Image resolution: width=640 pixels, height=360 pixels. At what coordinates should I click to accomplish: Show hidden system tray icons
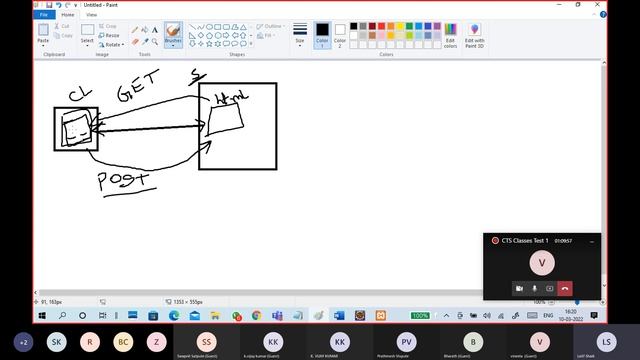[447, 316]
